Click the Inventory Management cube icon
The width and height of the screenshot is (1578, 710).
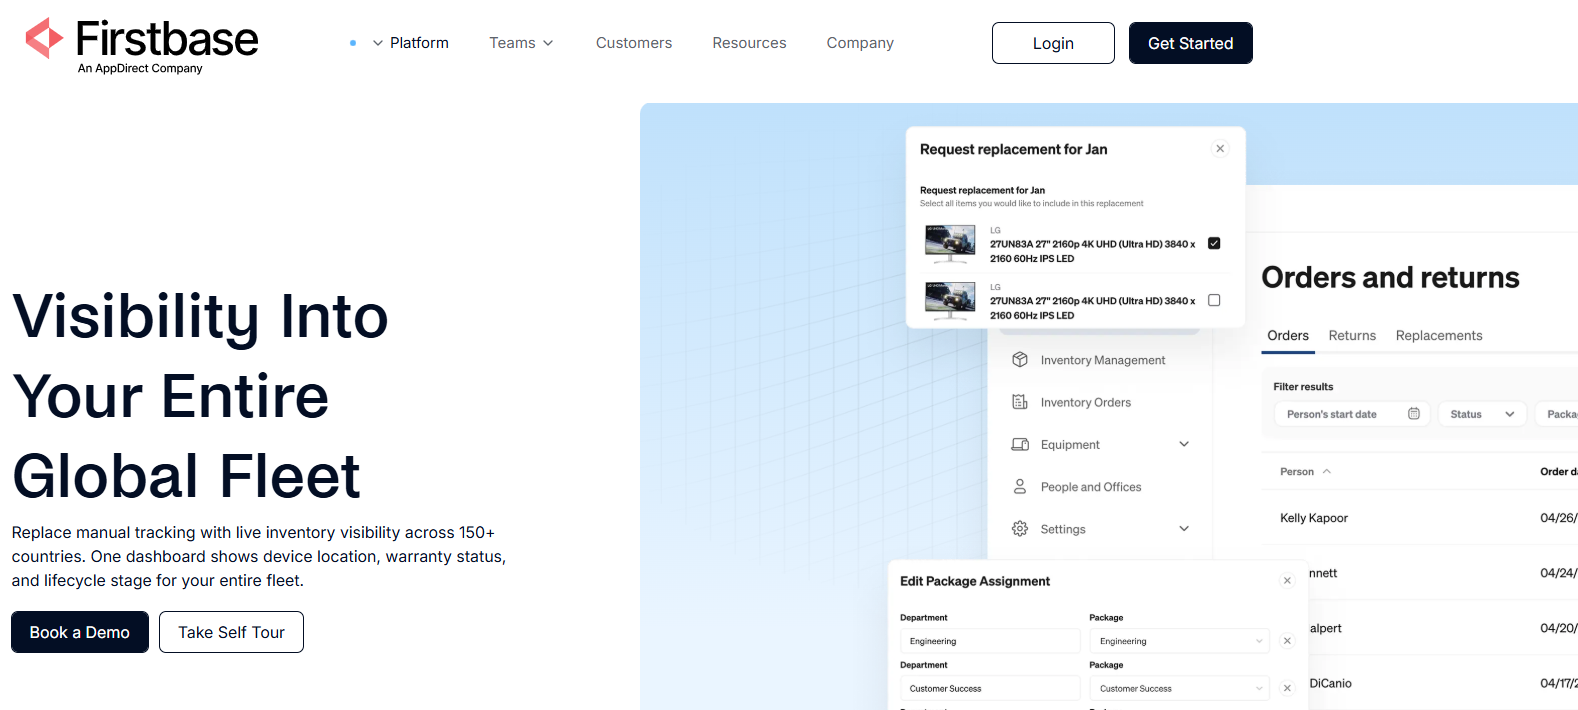coord(1020,360)
